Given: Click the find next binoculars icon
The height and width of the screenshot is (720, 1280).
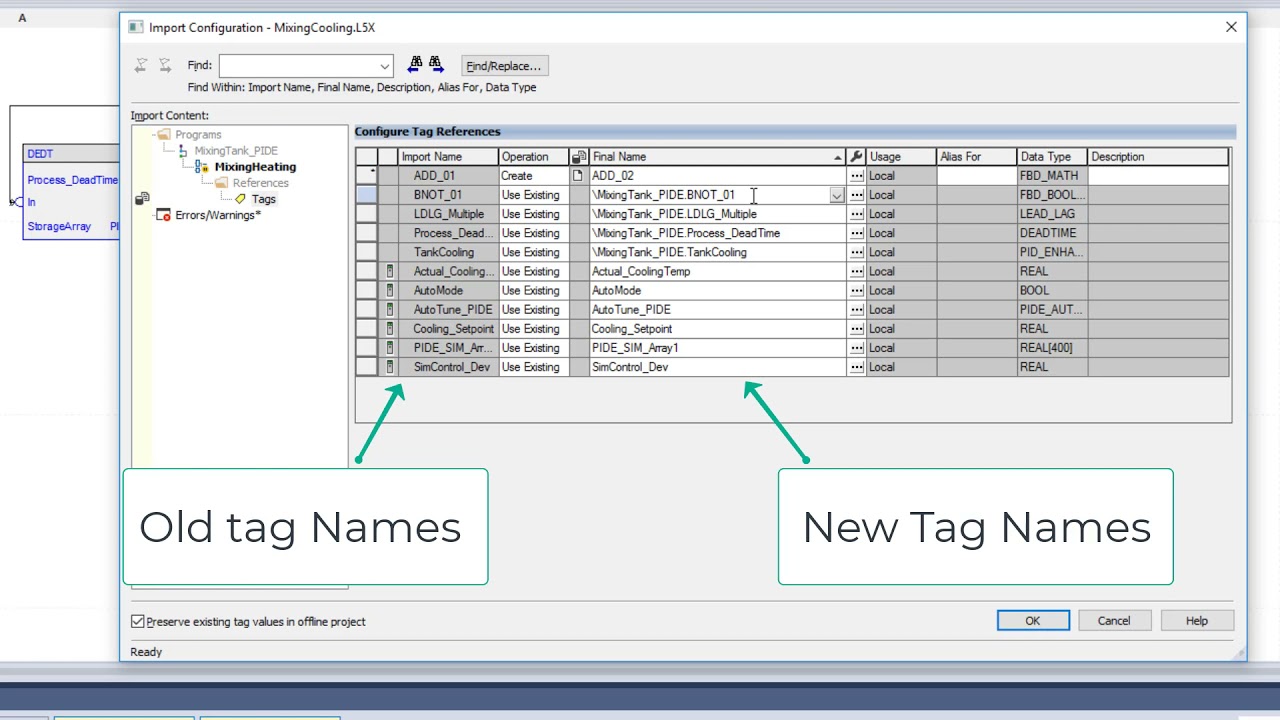Looking at the screenshot, I should tap(436, 64).
